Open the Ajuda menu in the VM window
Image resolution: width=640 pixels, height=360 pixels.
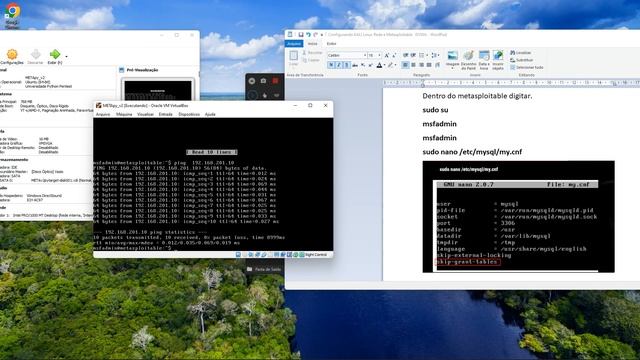210,114
